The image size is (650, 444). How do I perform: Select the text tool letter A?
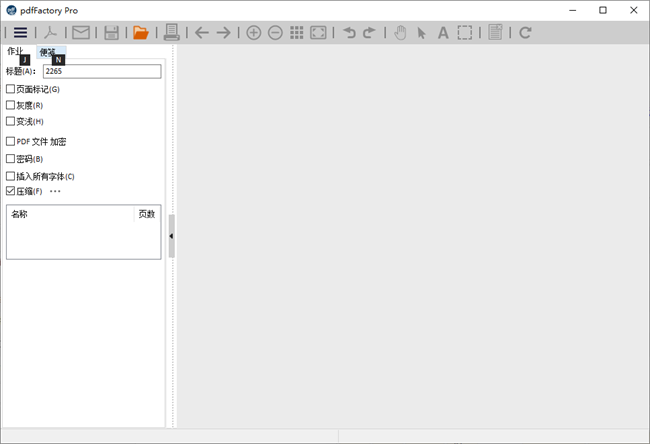[x=443, y=33]
